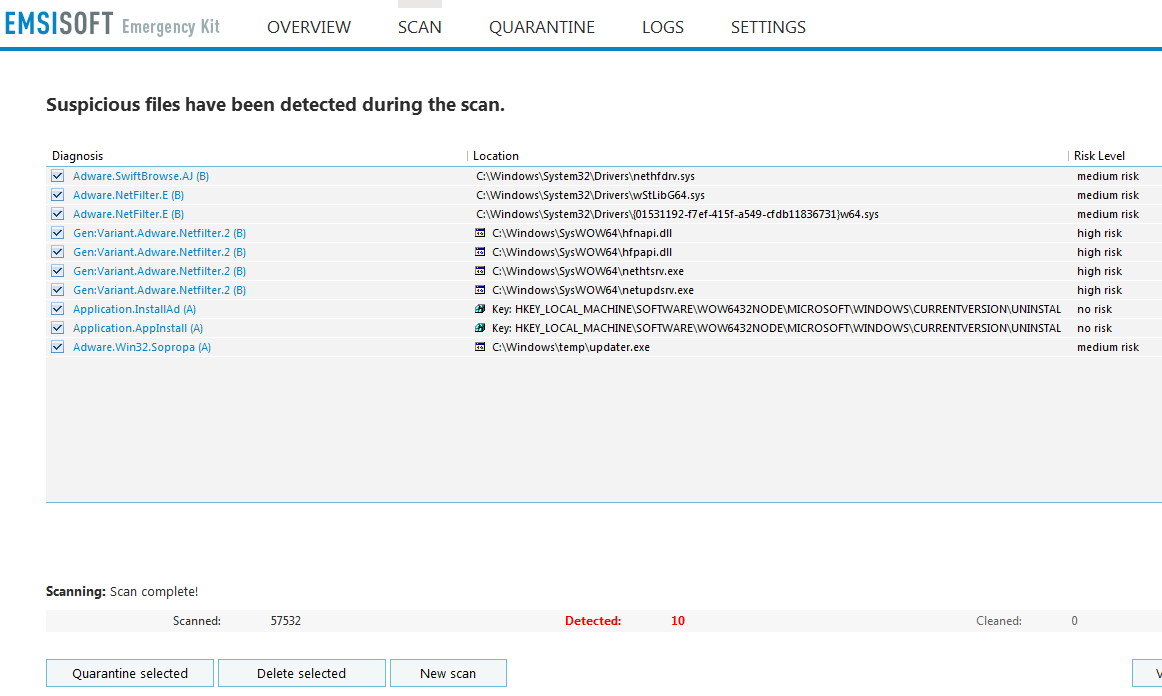The height and width of the screenshot is (696, 1162).
Task: Open the Settings tab
Action: click(768, 27)
